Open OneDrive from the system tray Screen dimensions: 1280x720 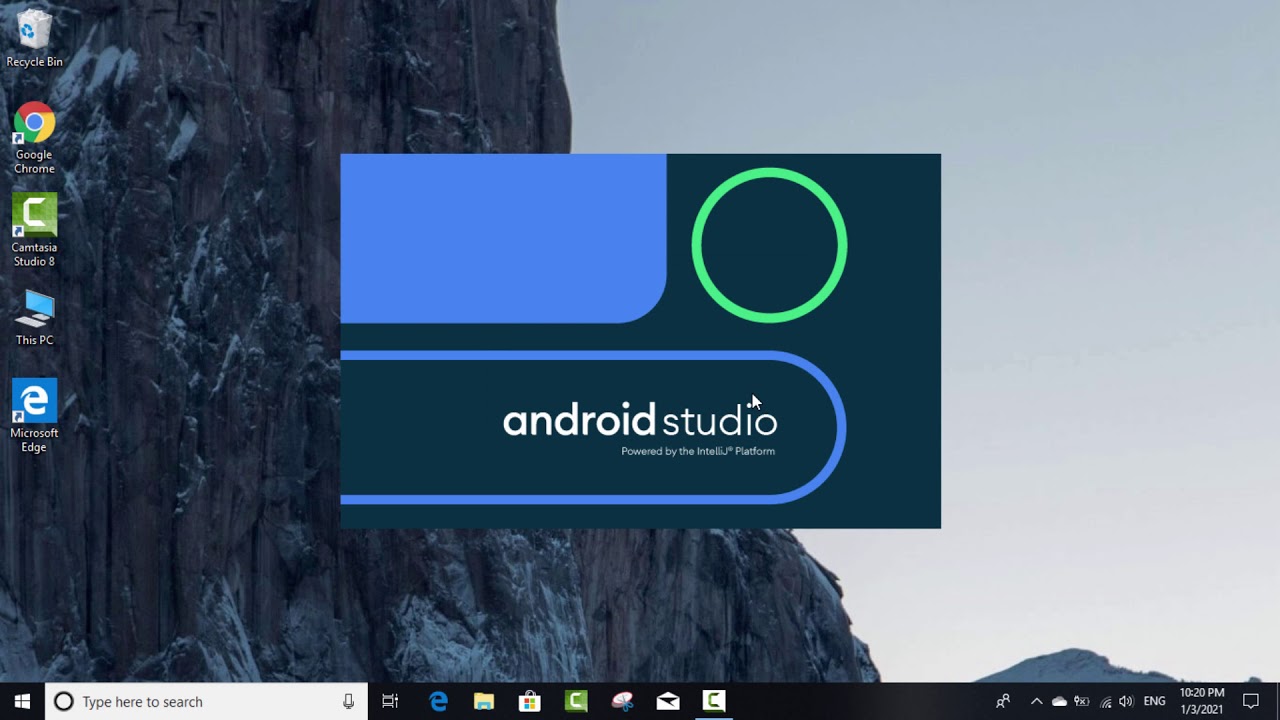click(x=1058, y=701)
